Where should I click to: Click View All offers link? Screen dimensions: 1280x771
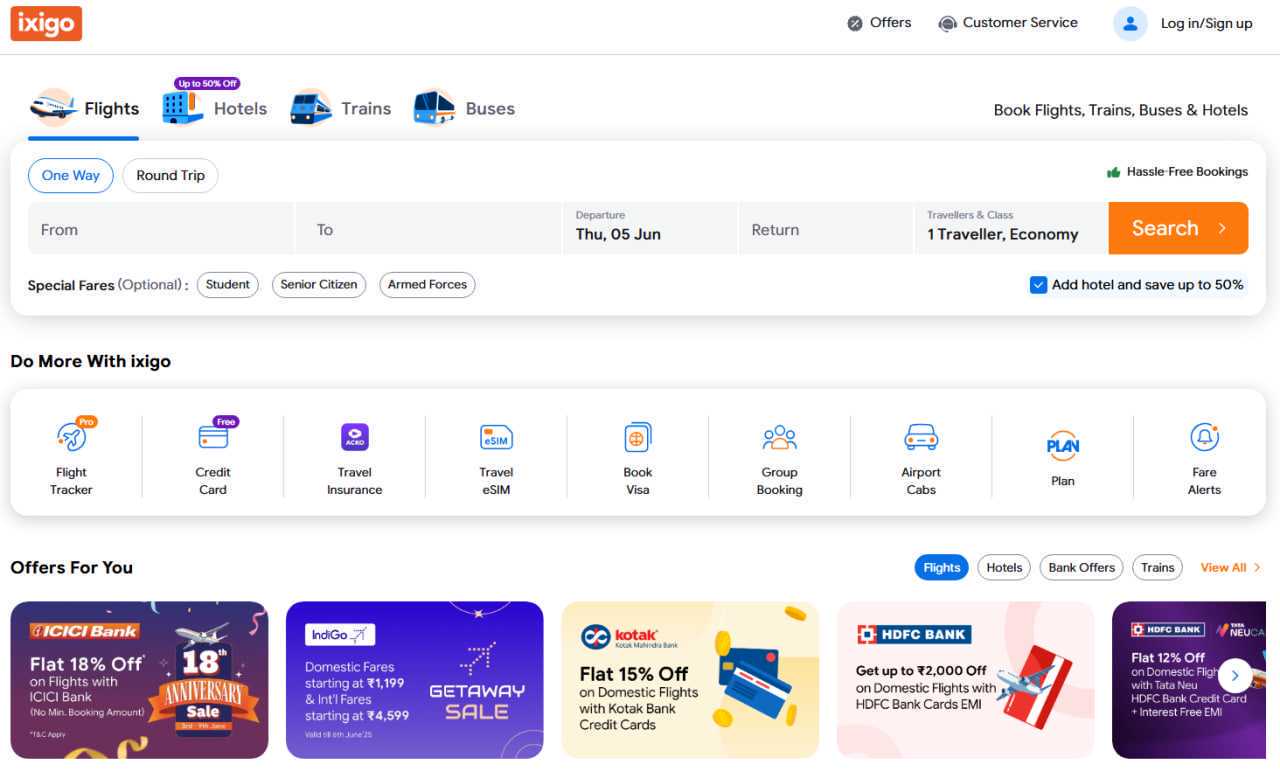point(1231,568)
